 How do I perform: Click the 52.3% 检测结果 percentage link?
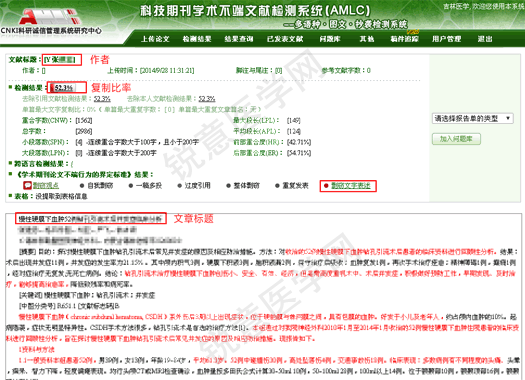tap(64, 88)
